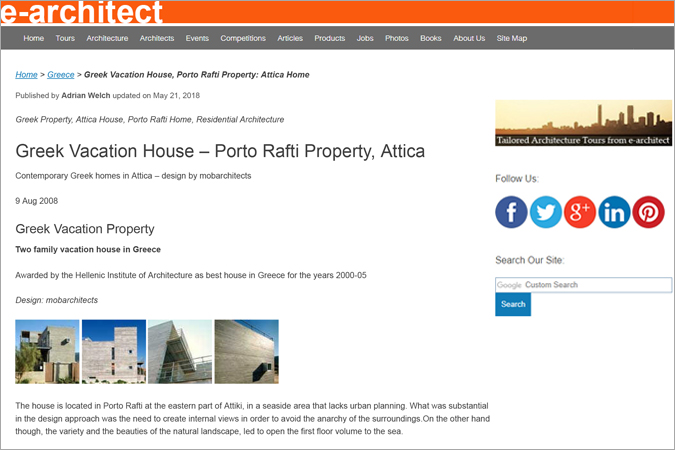Open third photo of angled wall and railing
Image resolution: width=675 pixels, height=450 pixels.
(x=180, y=351)
